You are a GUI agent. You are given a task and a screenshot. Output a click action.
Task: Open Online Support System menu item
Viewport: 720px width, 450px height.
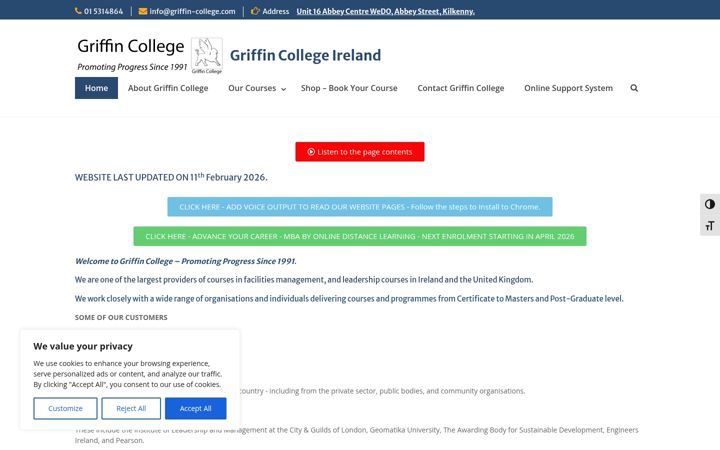tap(568, 88)
